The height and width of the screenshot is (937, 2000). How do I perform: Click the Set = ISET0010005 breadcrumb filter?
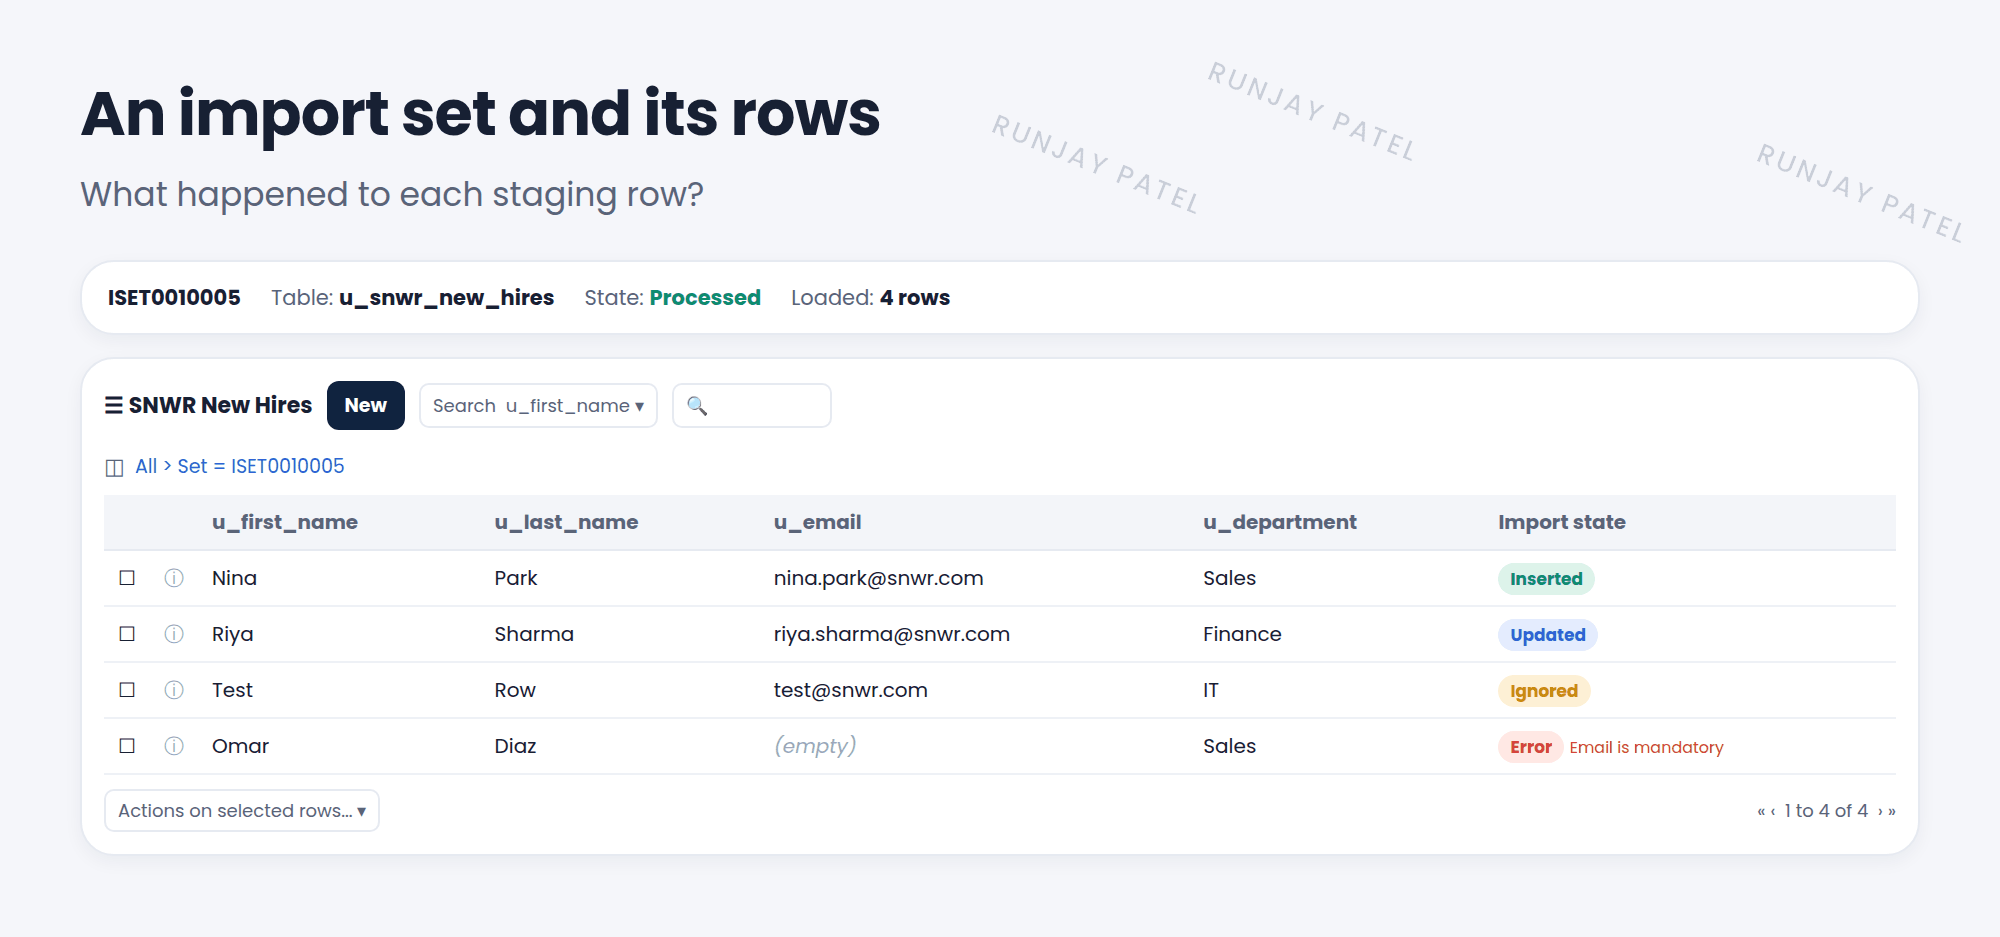coord(261,466)
